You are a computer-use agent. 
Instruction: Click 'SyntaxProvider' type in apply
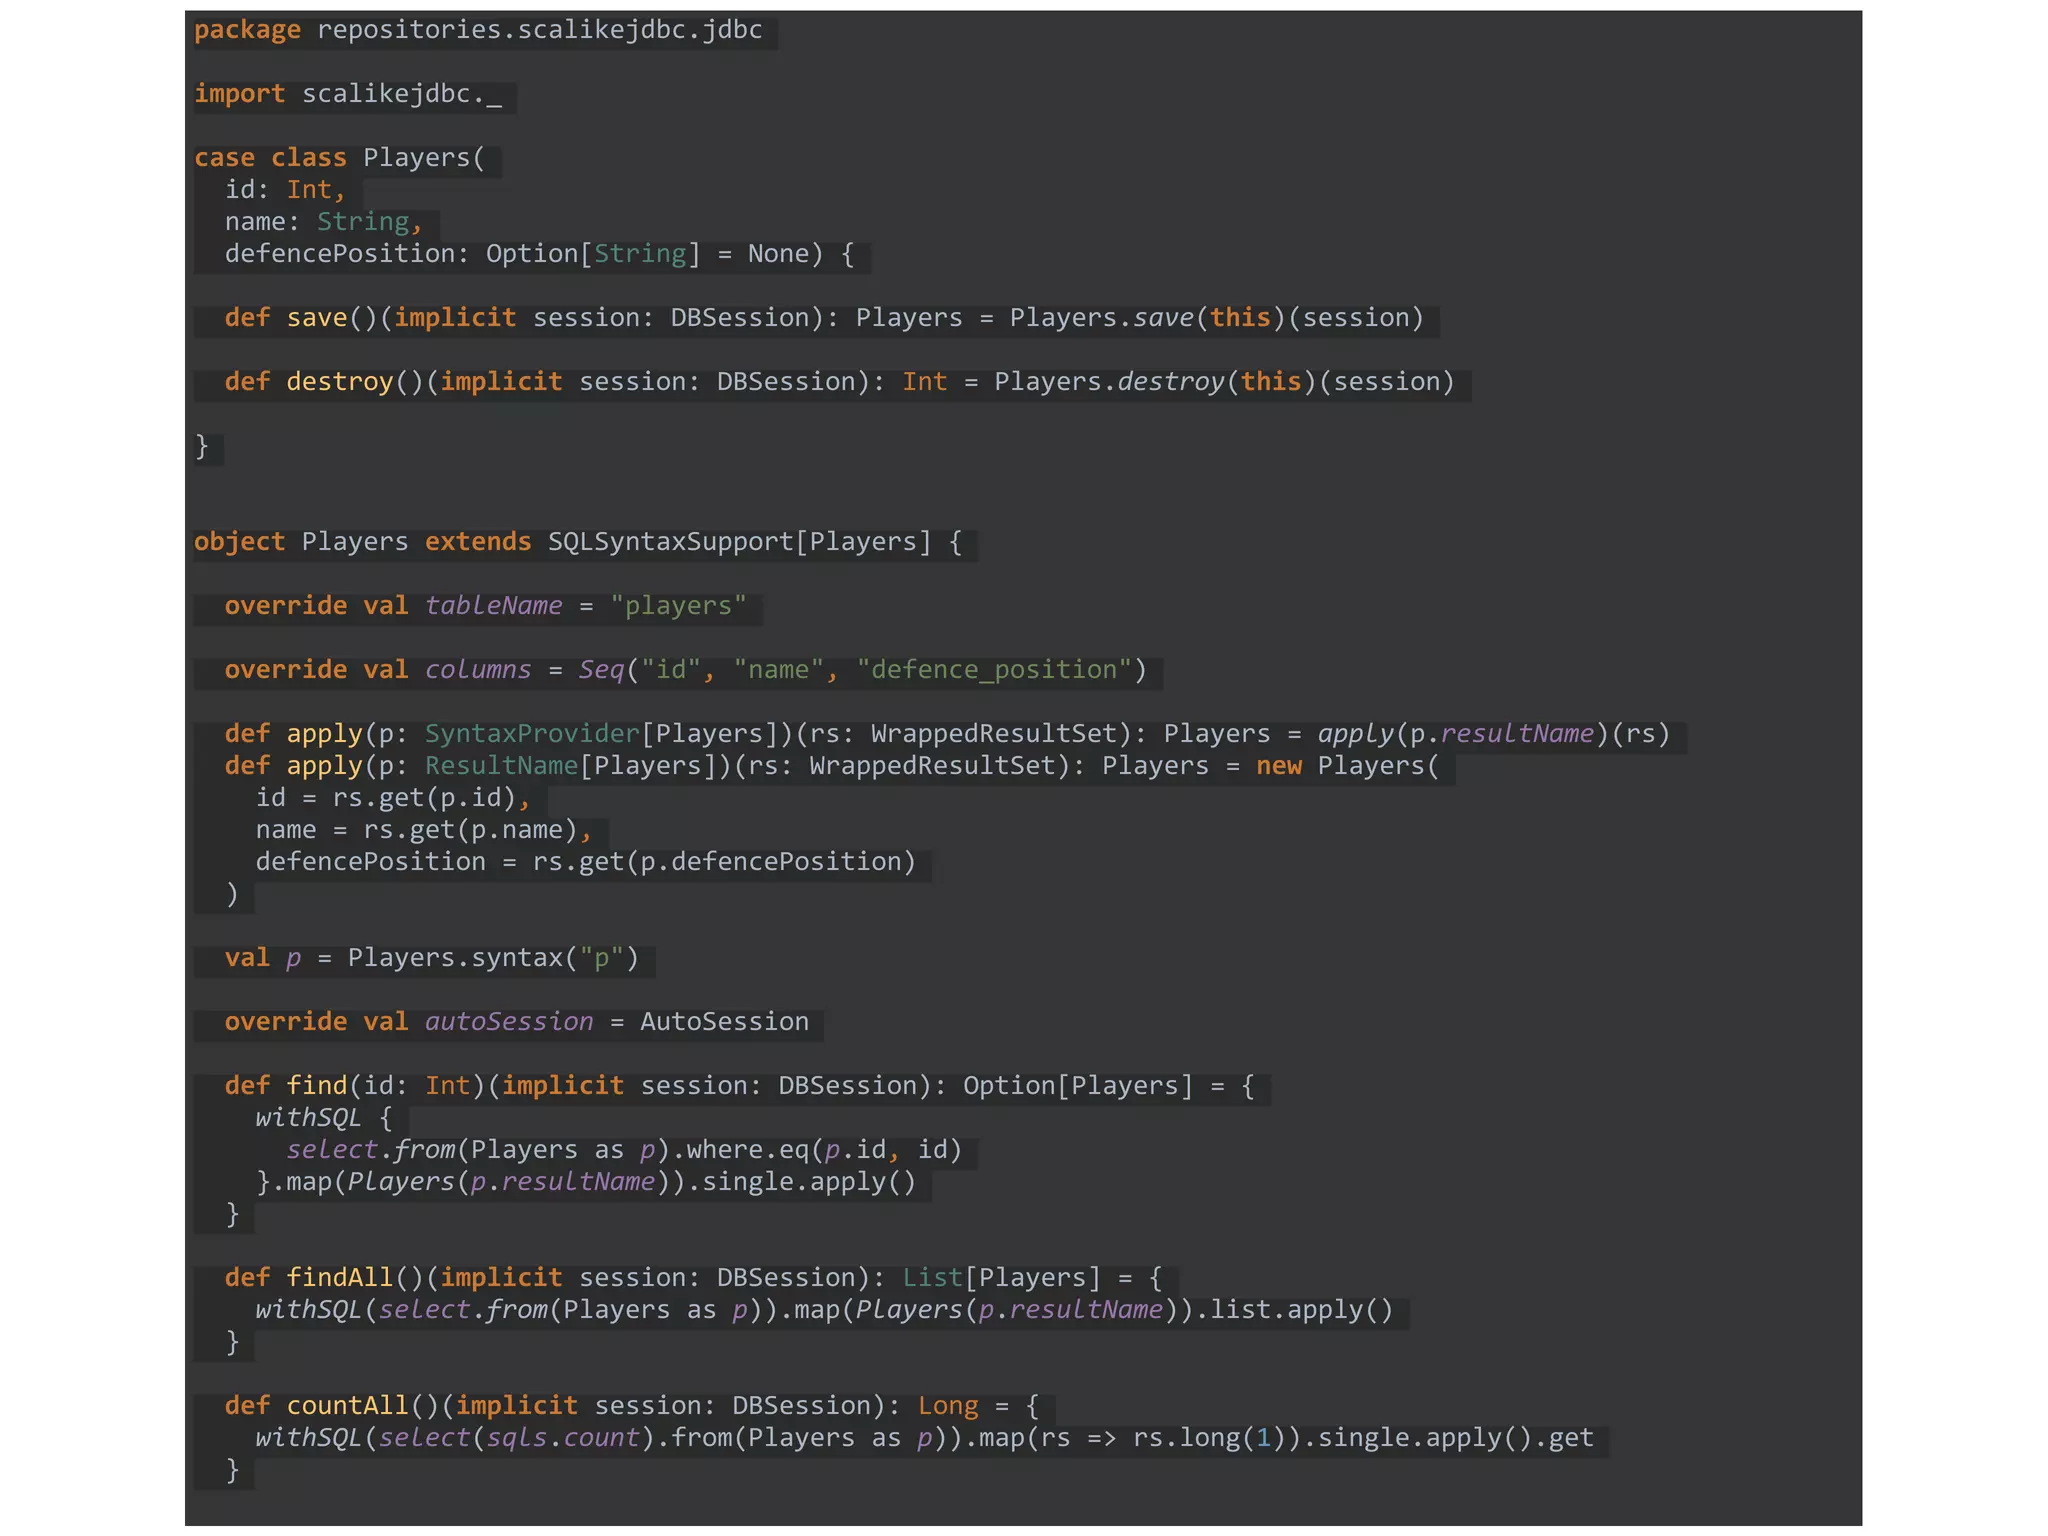[x=532, y=734]
